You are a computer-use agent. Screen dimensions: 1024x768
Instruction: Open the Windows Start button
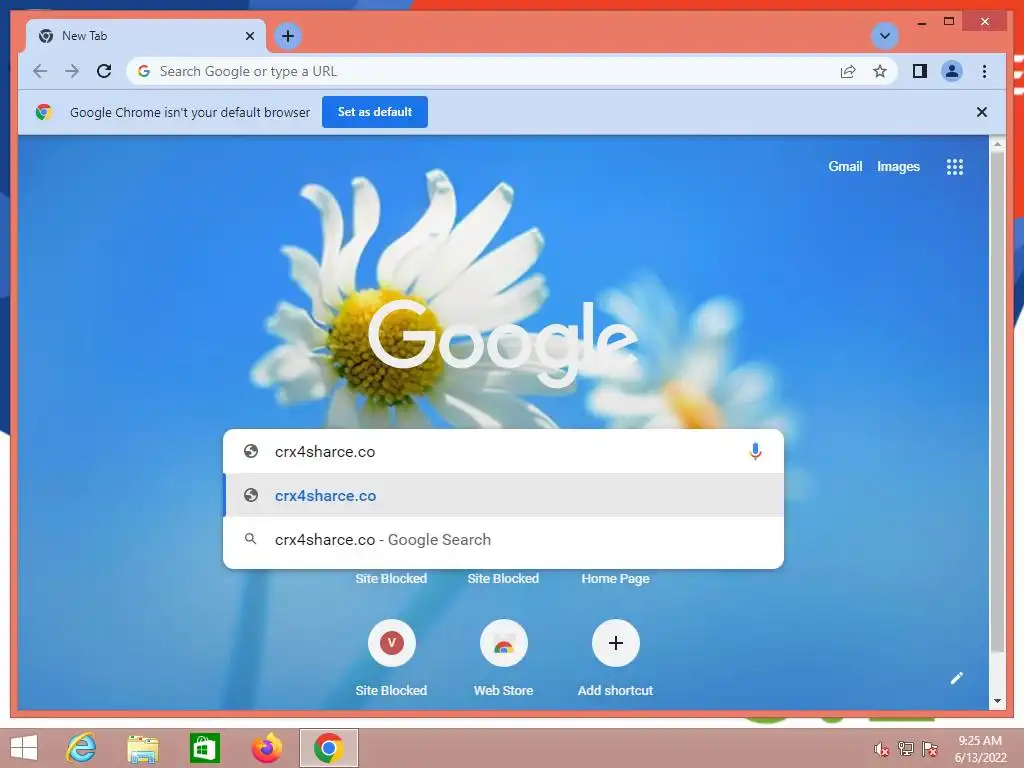24,748
